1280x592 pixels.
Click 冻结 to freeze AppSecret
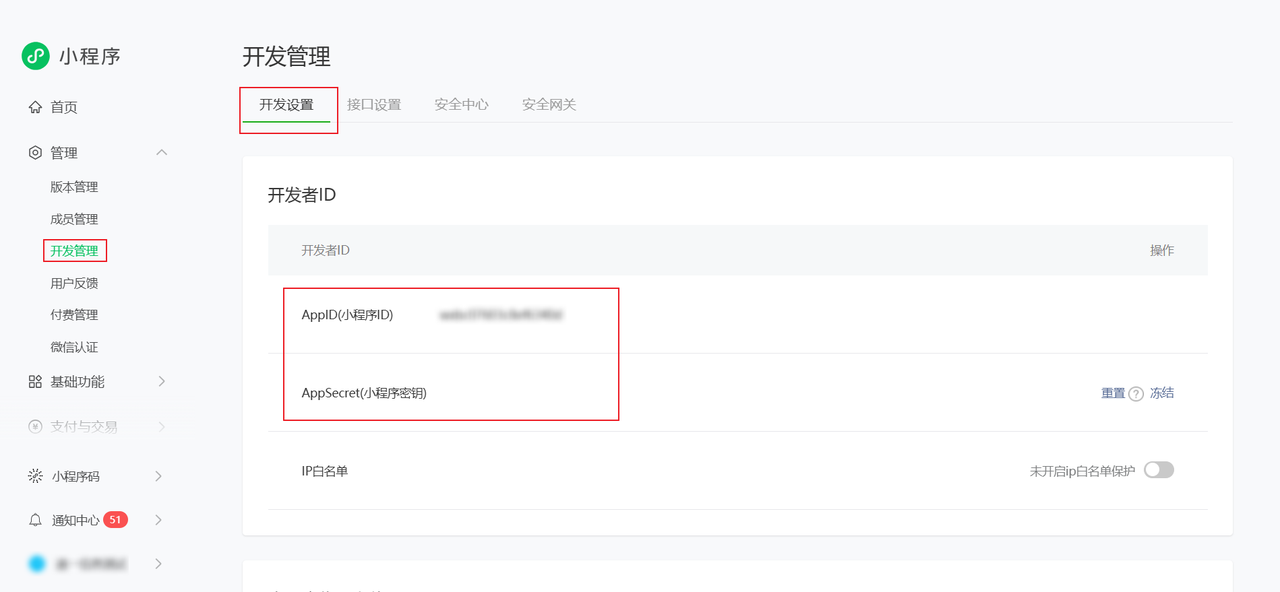tap(1162, 393)
